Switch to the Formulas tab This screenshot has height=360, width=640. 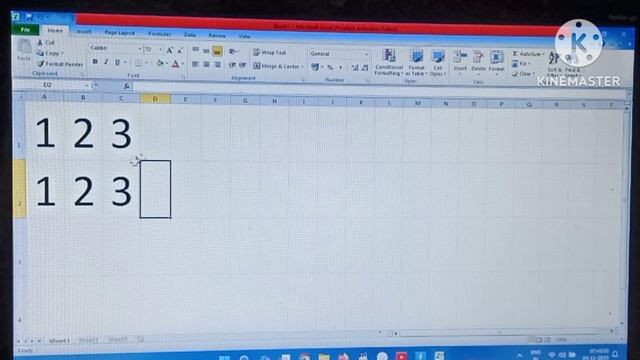point(160,34)
